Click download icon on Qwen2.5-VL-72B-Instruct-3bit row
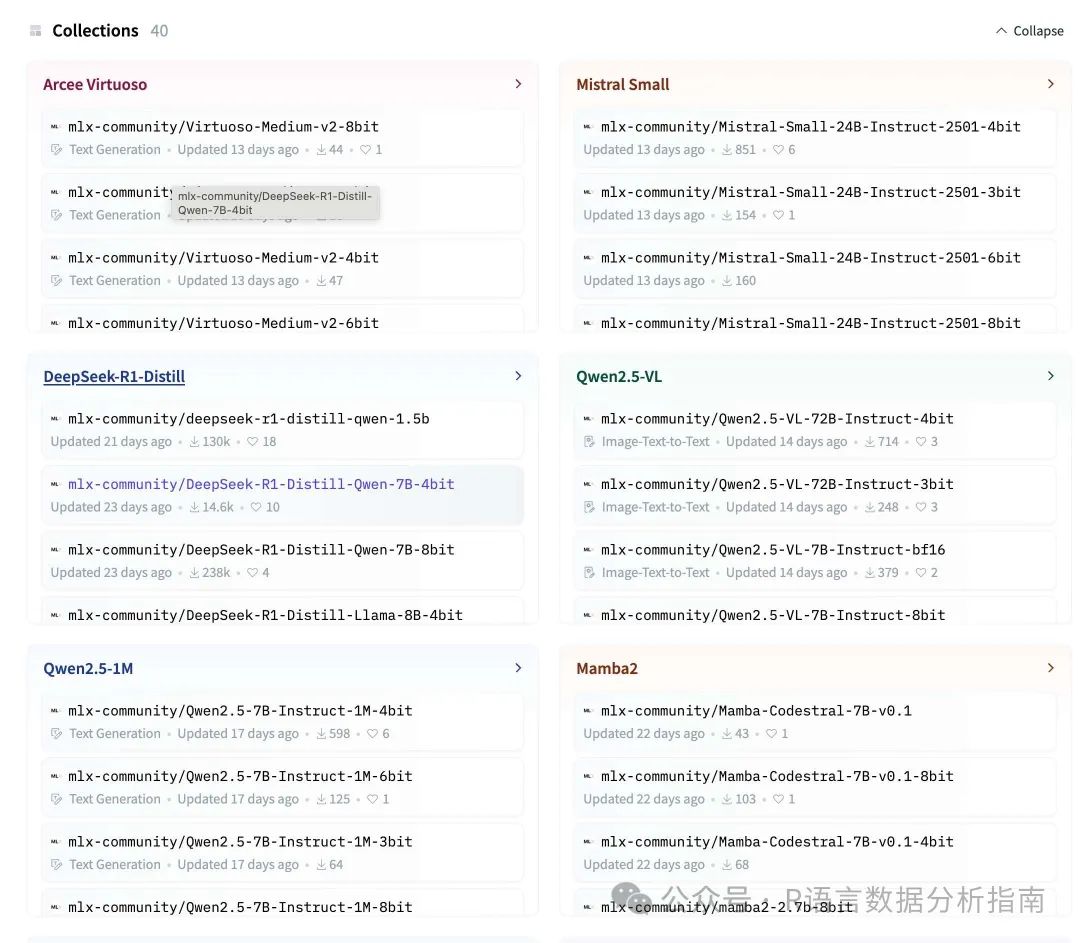Screen dimensions: 1080x943 pos(870,507)
